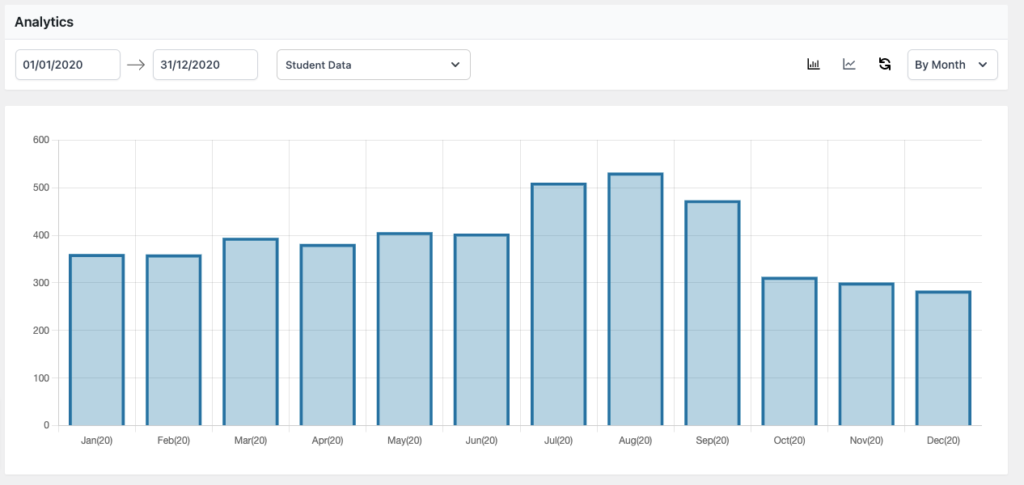
Task: Click the Jan(20) bar
Action: 97,340
